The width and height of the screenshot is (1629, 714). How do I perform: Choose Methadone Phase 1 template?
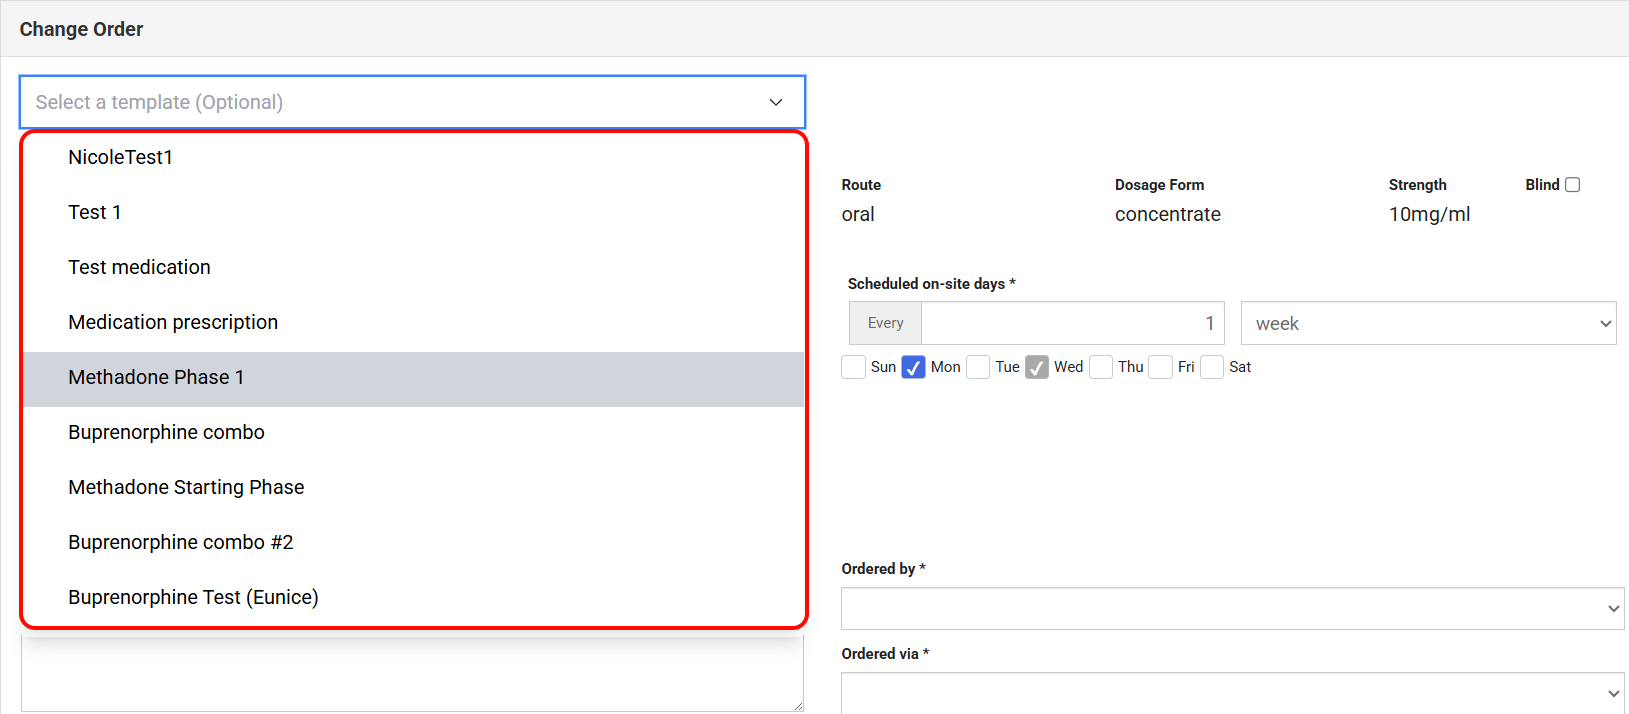156,377
